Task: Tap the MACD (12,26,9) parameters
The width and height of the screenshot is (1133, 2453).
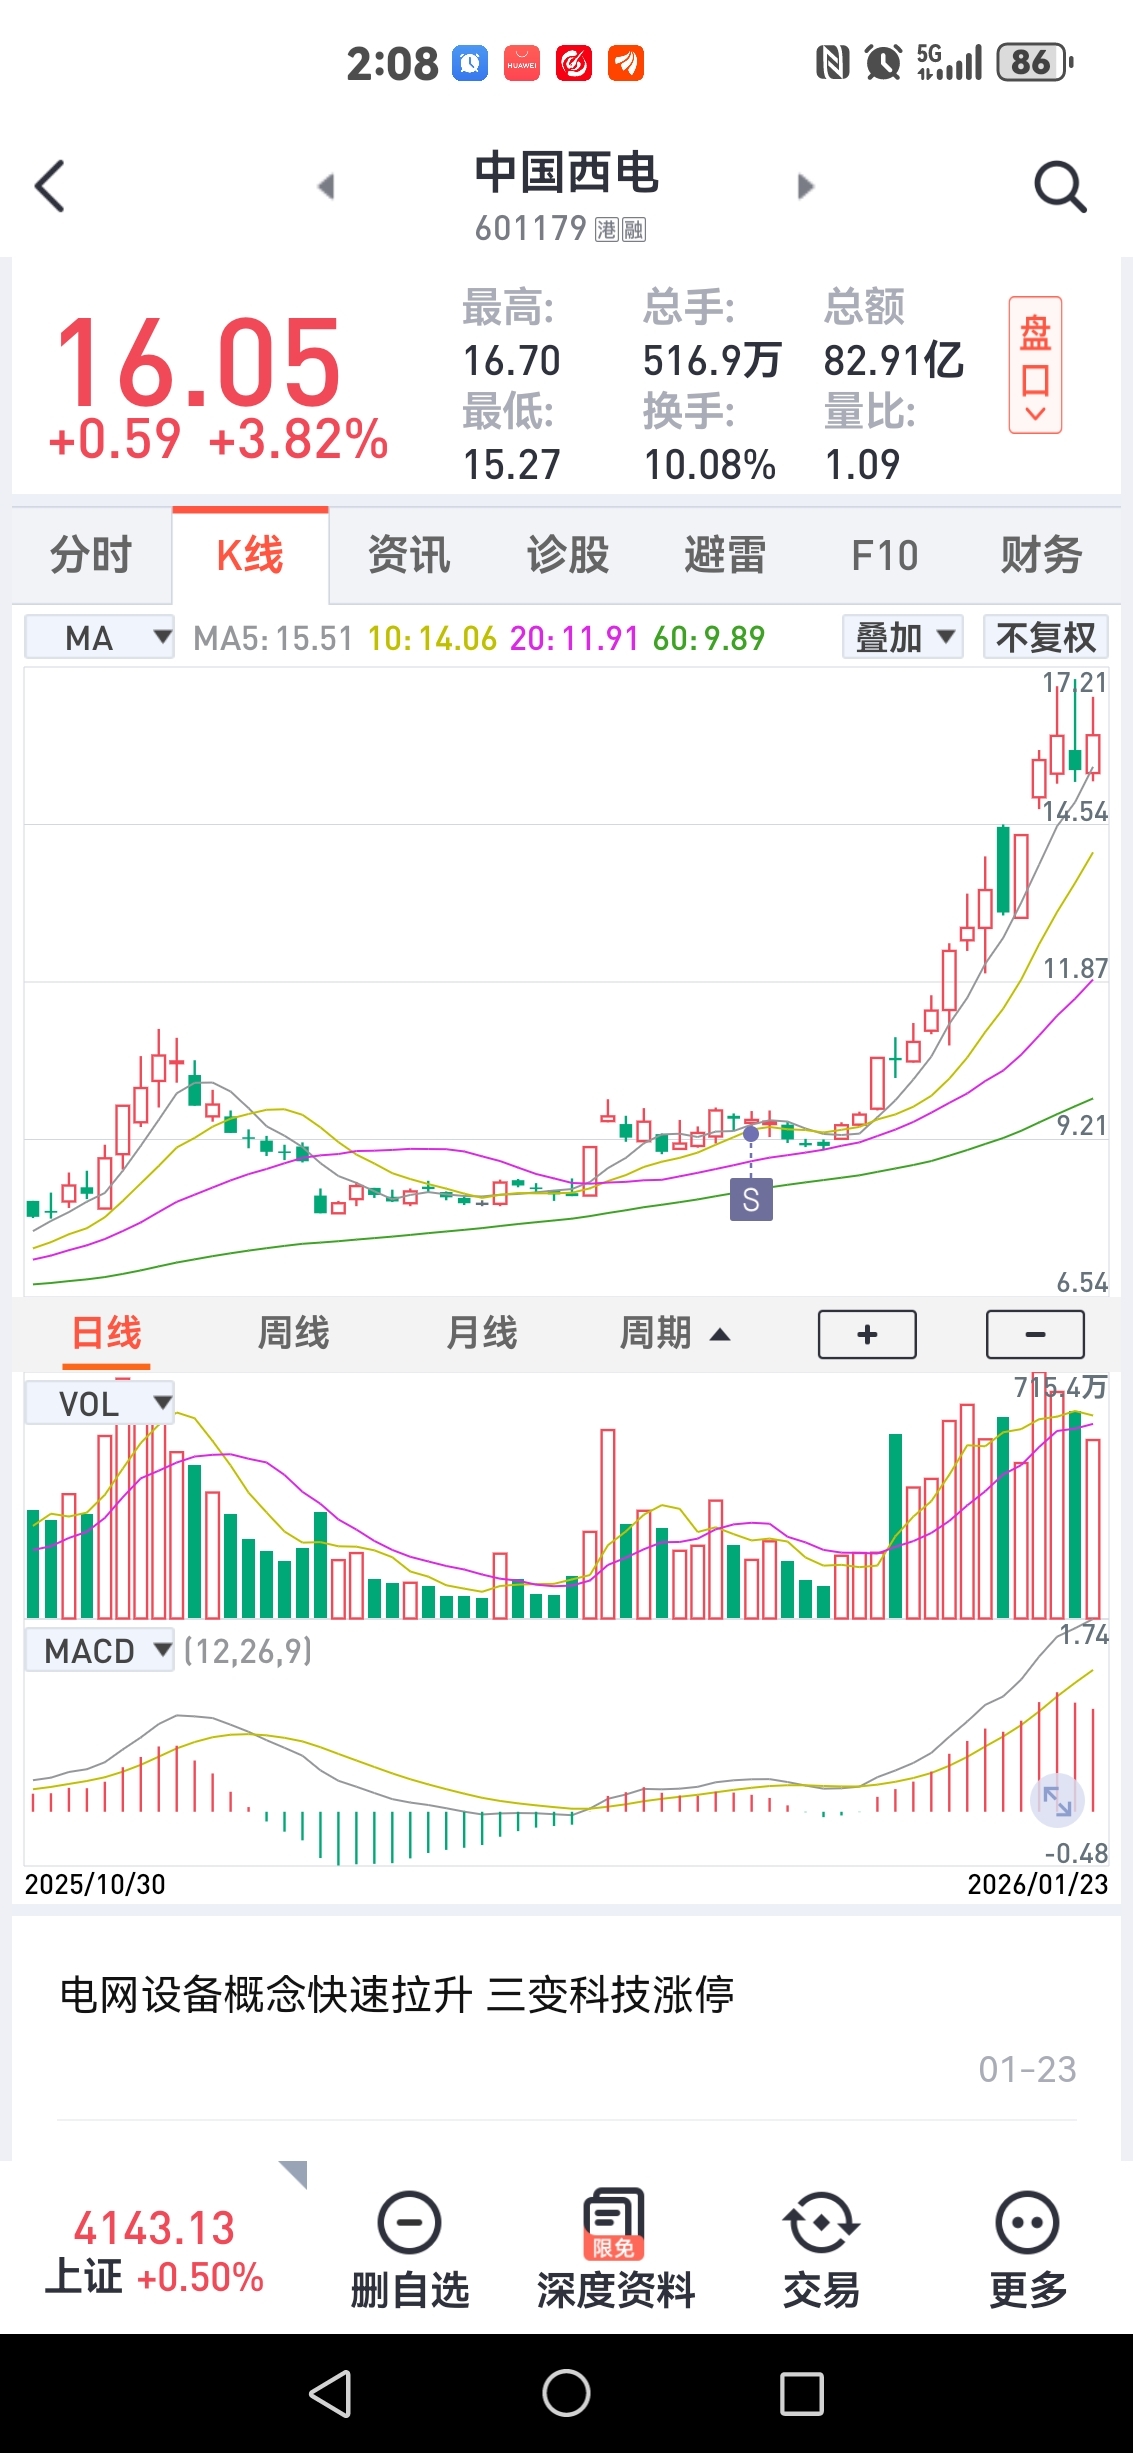Action: pos(248,1650)
